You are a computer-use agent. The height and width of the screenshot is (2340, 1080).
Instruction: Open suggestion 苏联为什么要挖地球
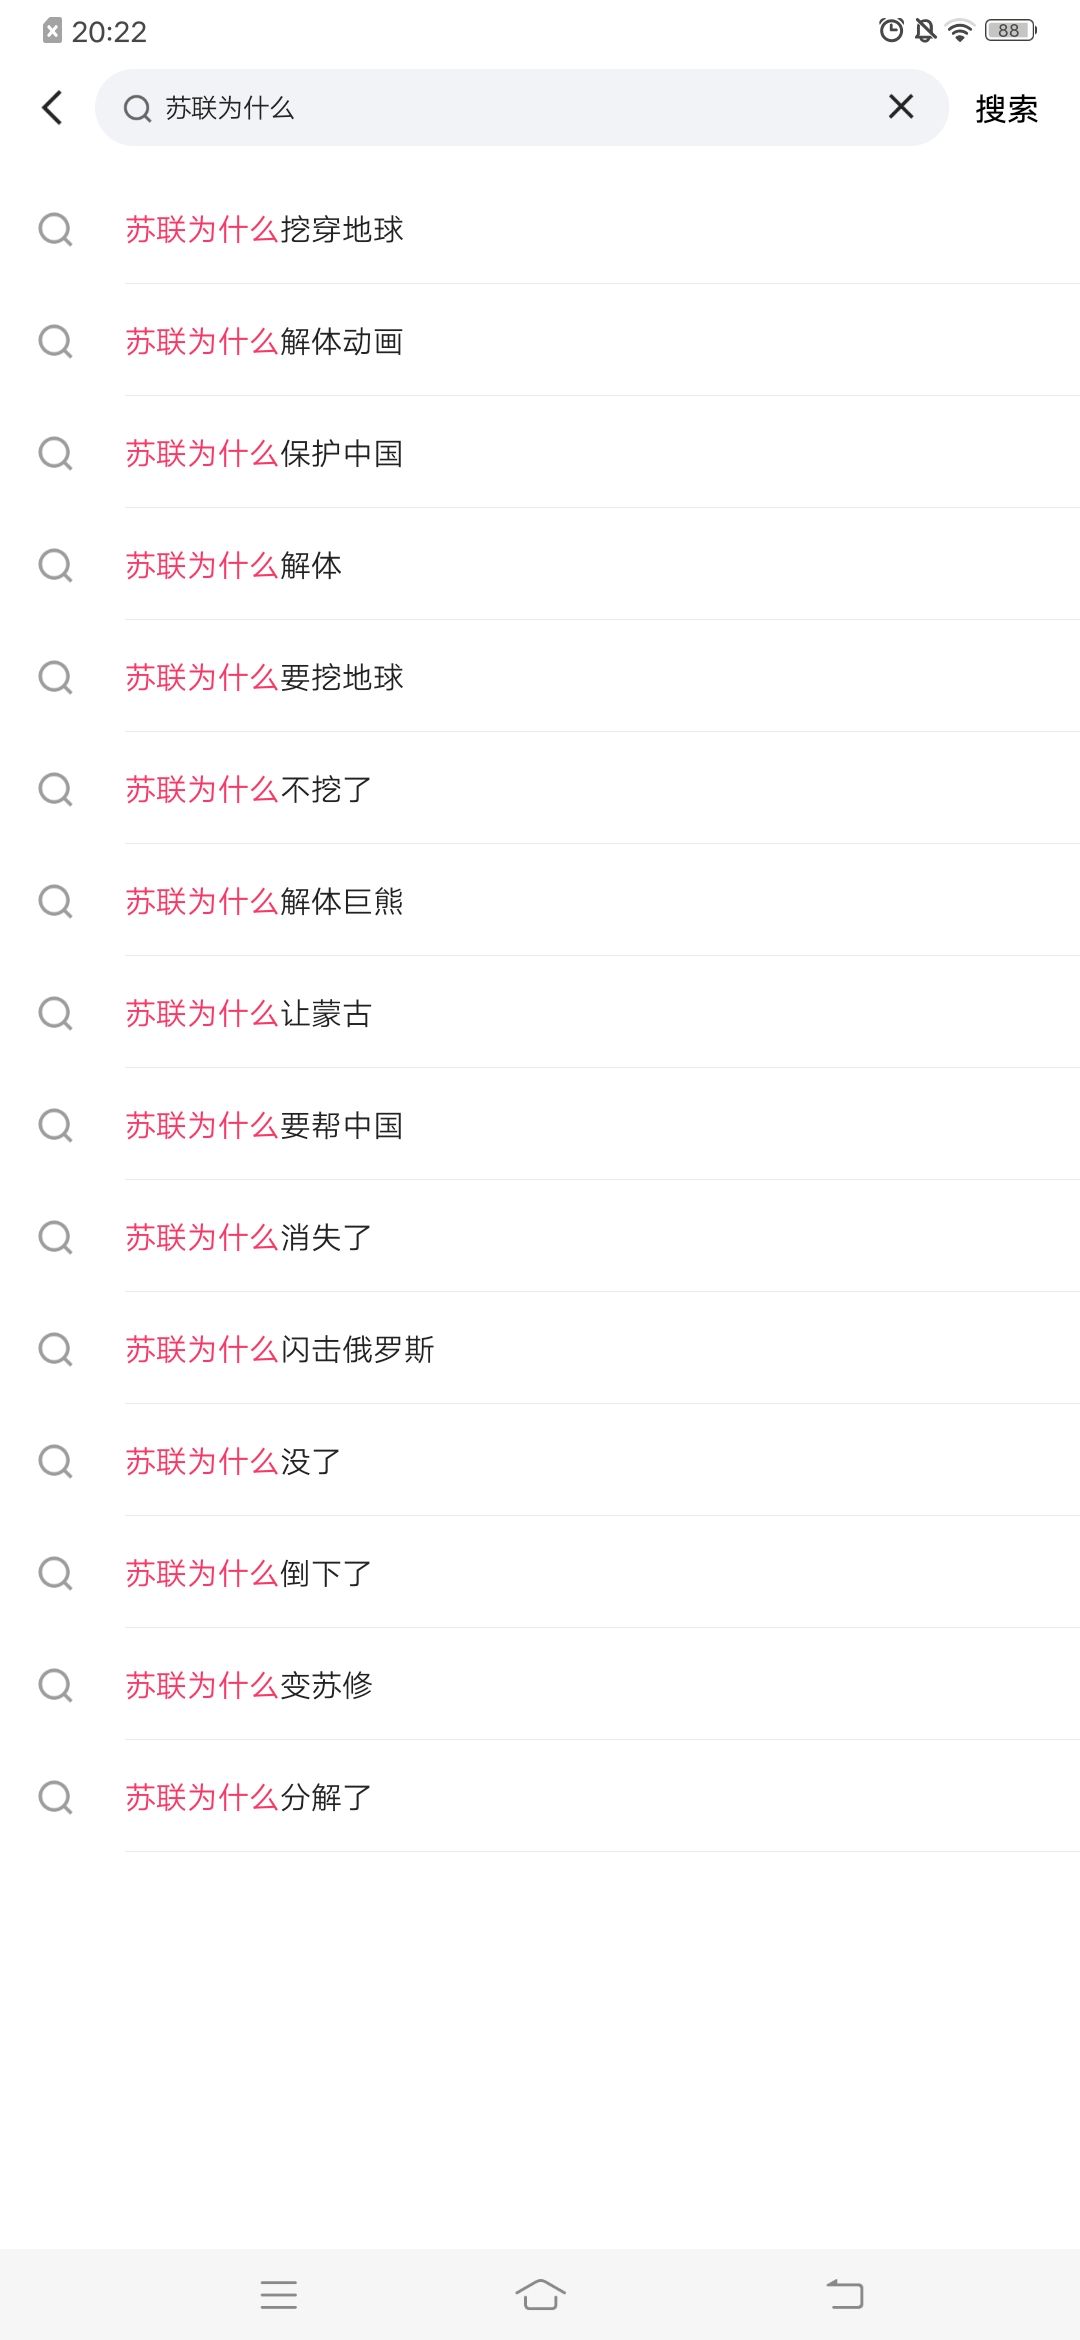click(264, 678)
